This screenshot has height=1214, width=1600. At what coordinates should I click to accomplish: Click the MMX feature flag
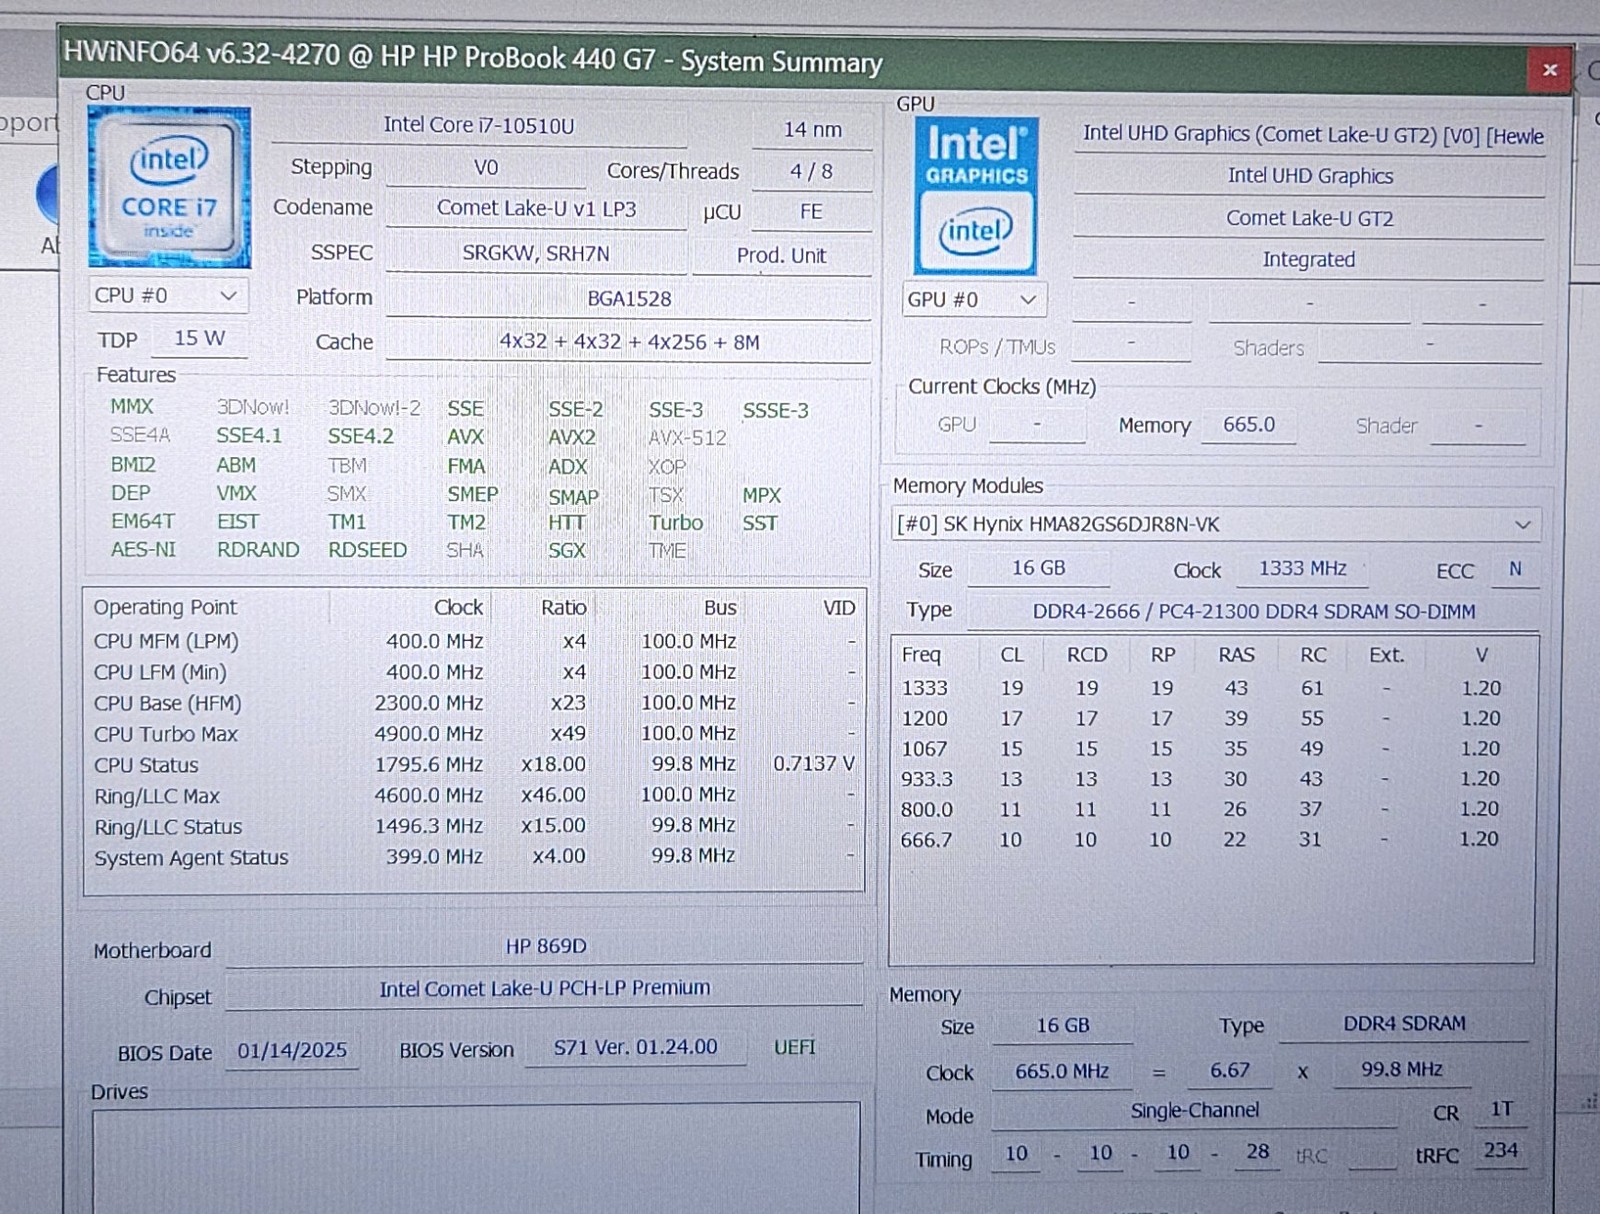point(132,407)
